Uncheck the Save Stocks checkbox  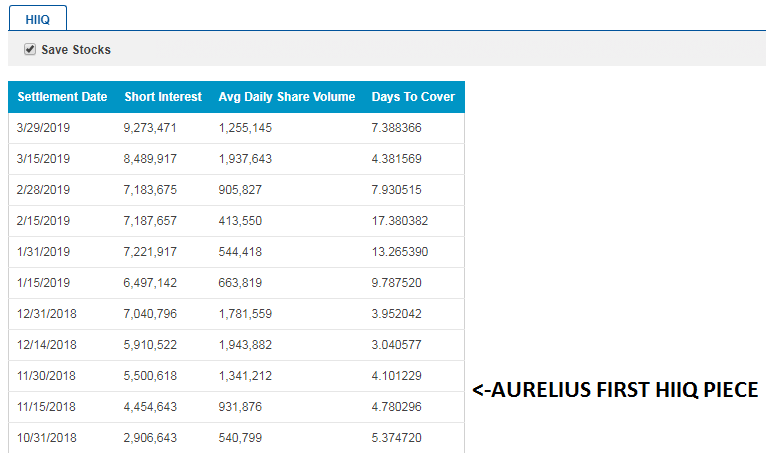click(x=30, y=49)
